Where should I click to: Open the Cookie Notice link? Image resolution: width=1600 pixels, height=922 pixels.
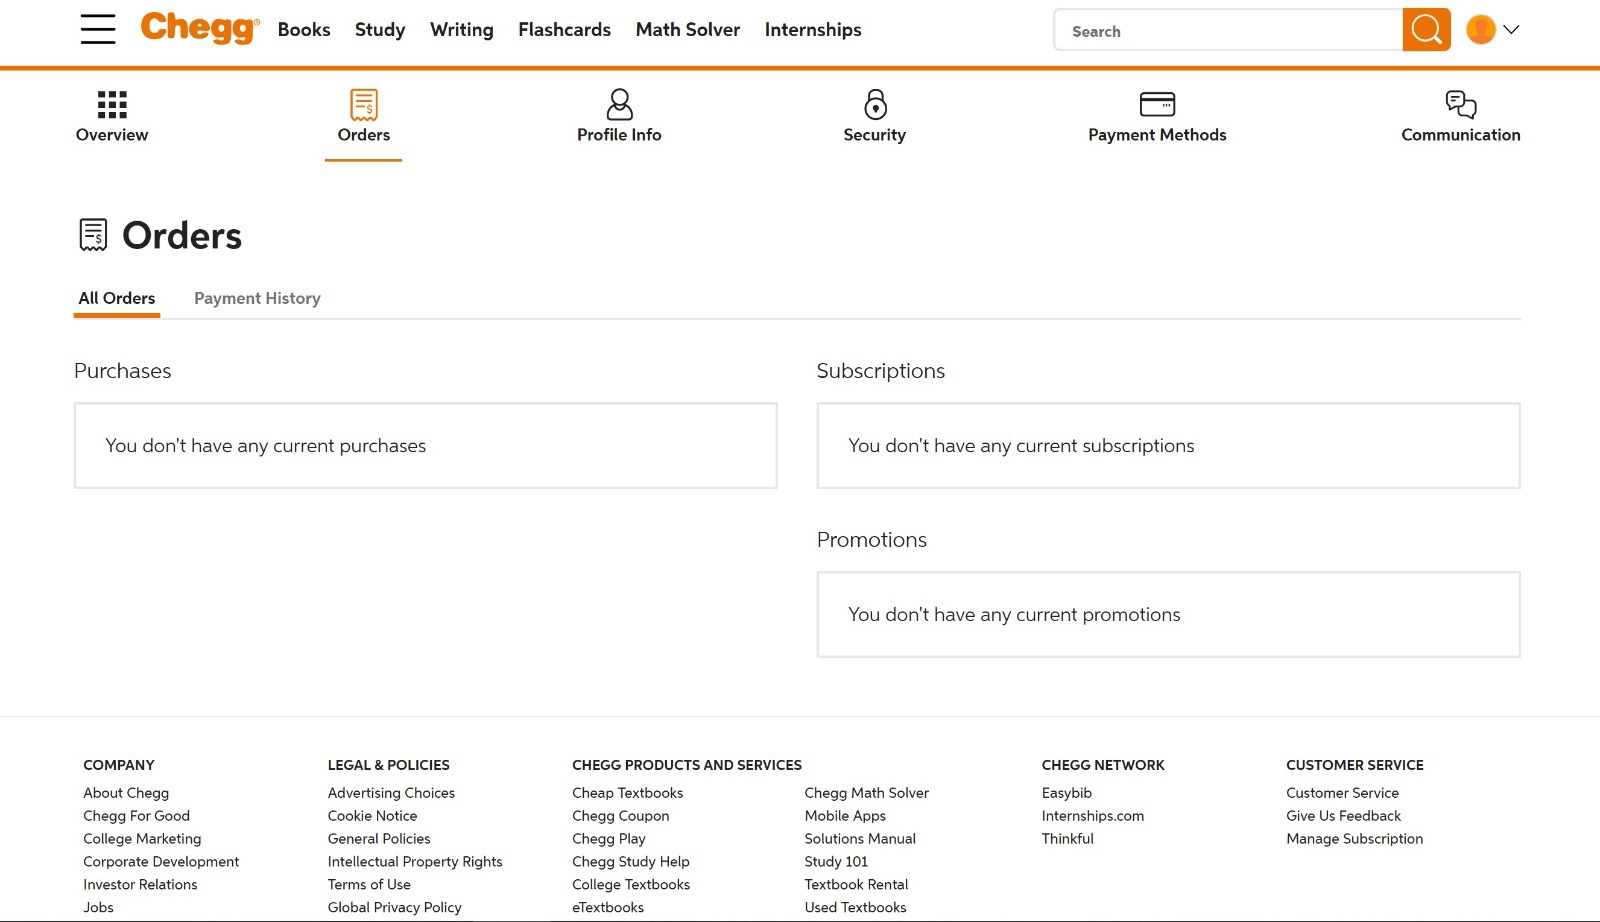click(372, 816)
